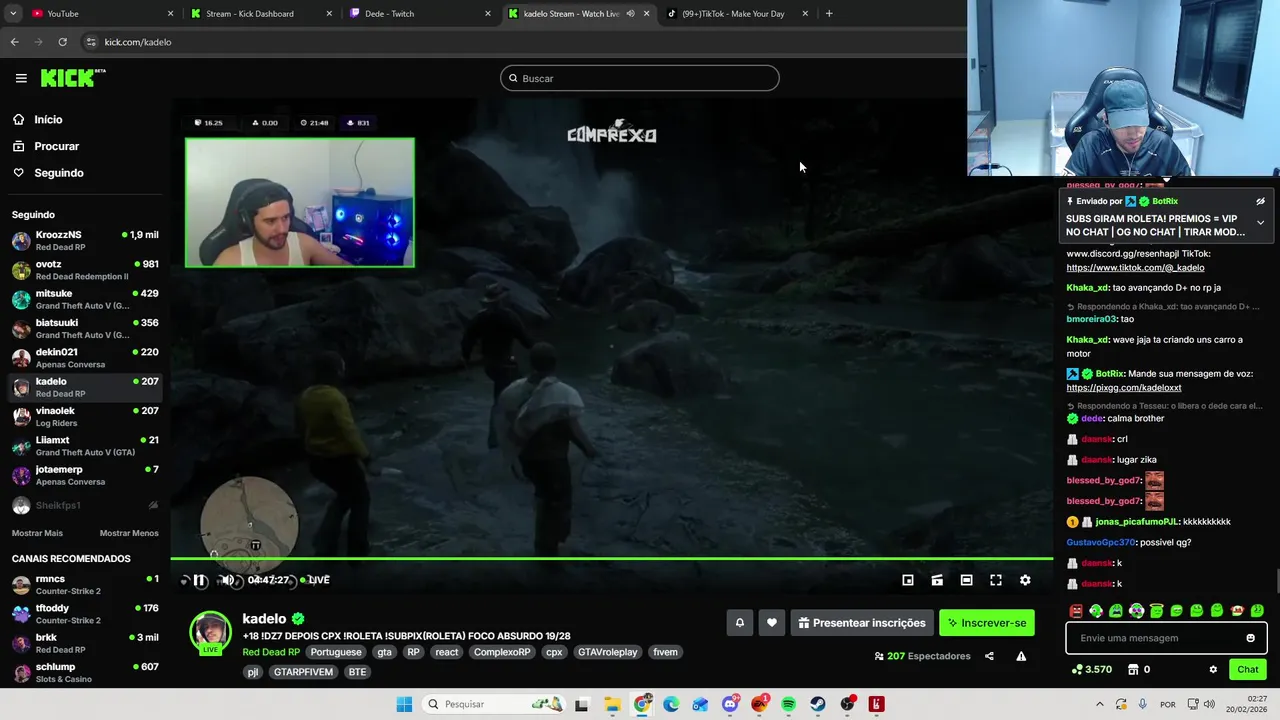Enter fullscreen on the video player
Image resolution: width=1280 pixels, height=720 pixels.
point(996,580)
